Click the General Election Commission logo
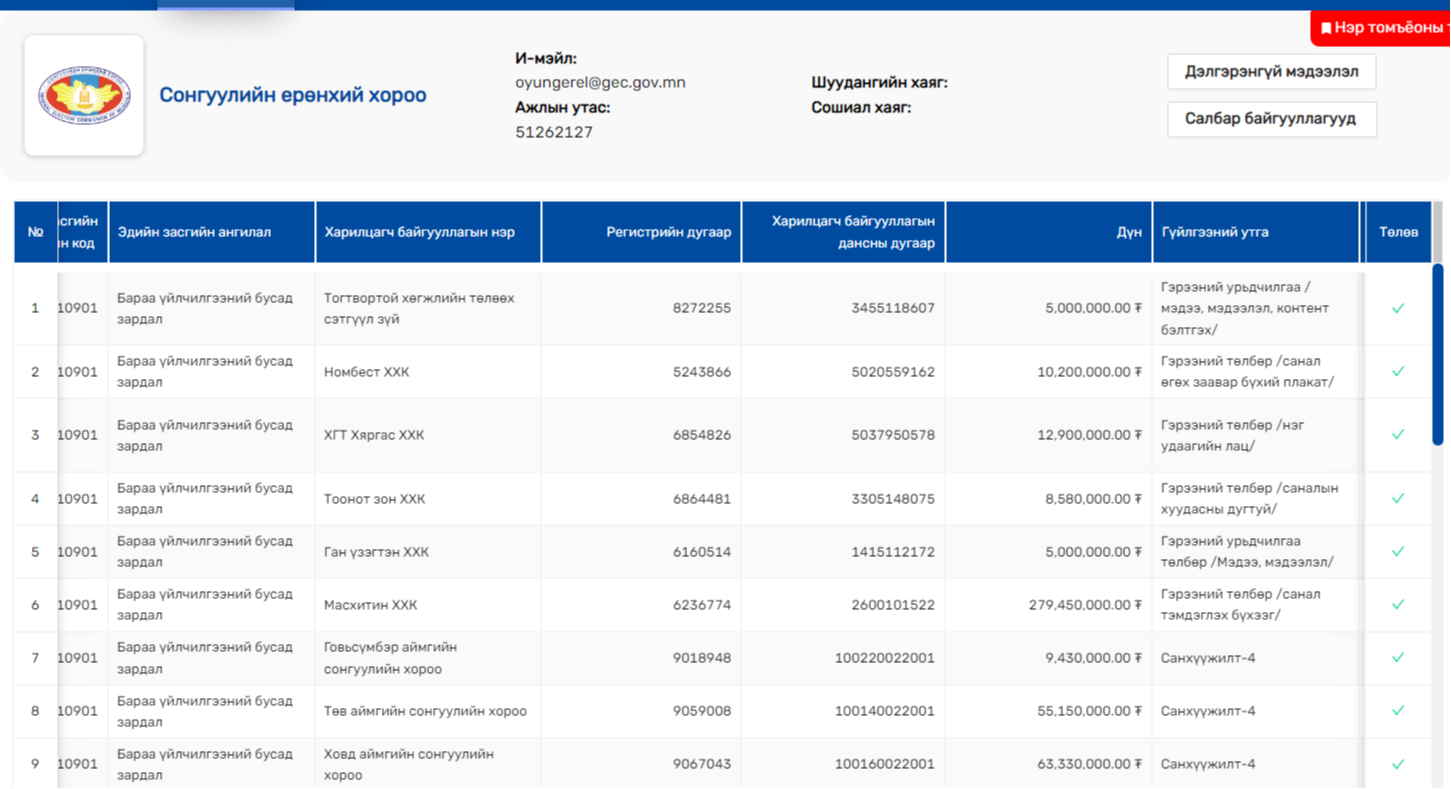The width and height of the screenshot is (1451, 789). (84, 96)
